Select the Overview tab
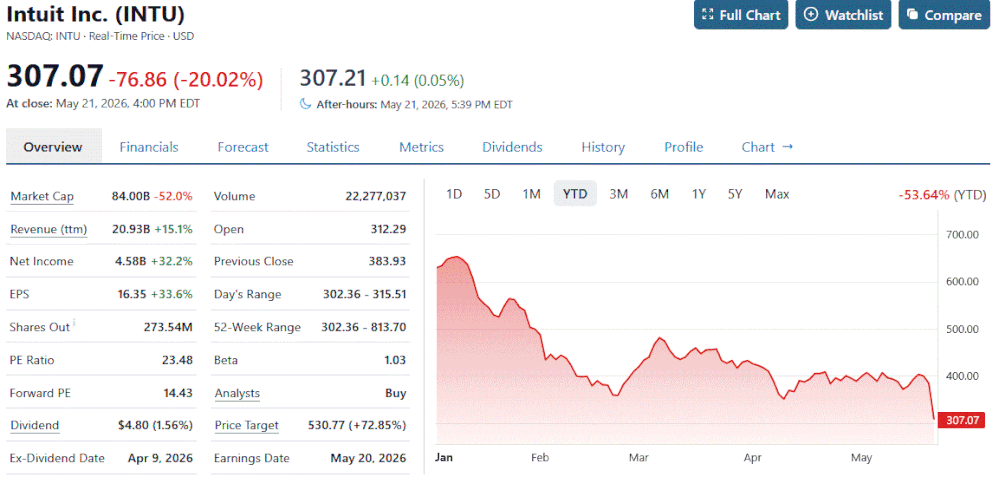The height and width of the screenshot is (477, 999). click(54, 147)
